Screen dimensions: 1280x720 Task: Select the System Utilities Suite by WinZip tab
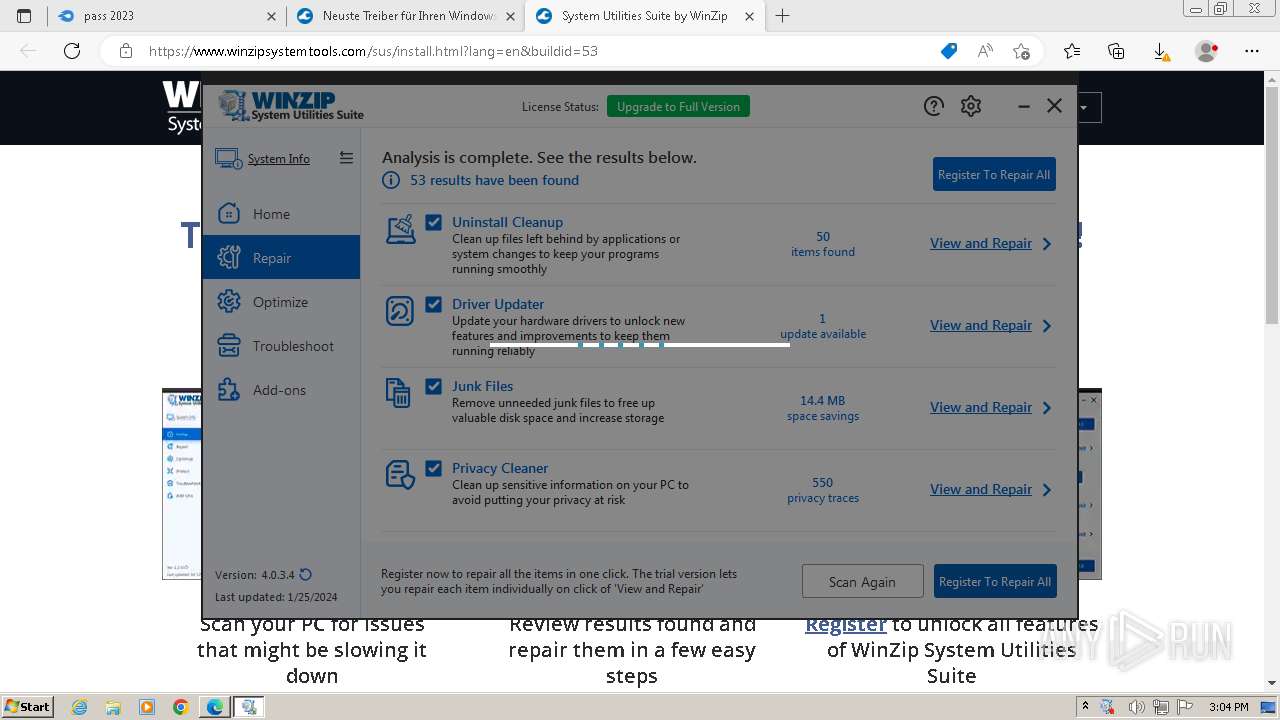tap(645, 16)
